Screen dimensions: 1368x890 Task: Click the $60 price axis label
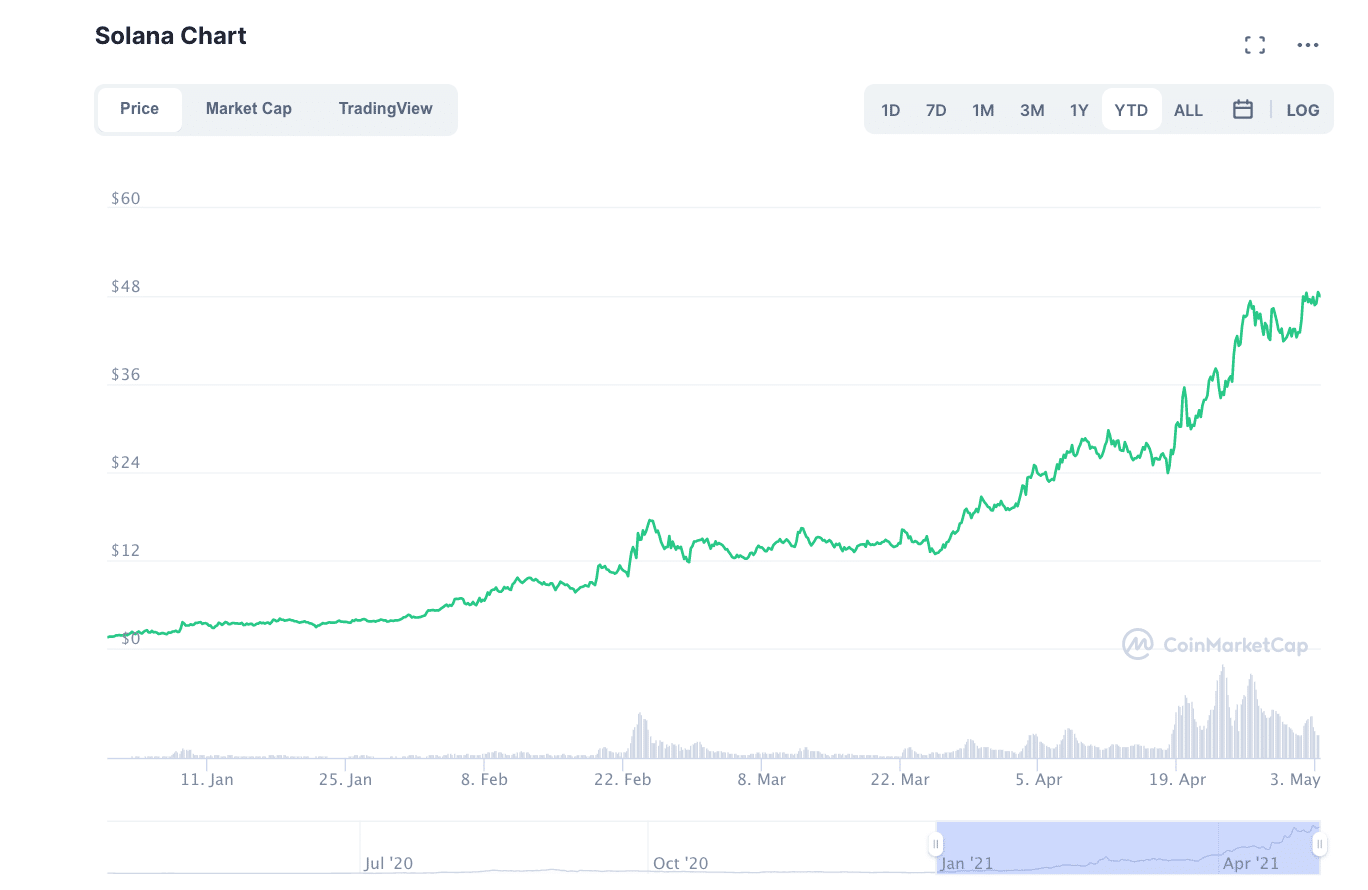pyautogui.click(x=126, y=198)
